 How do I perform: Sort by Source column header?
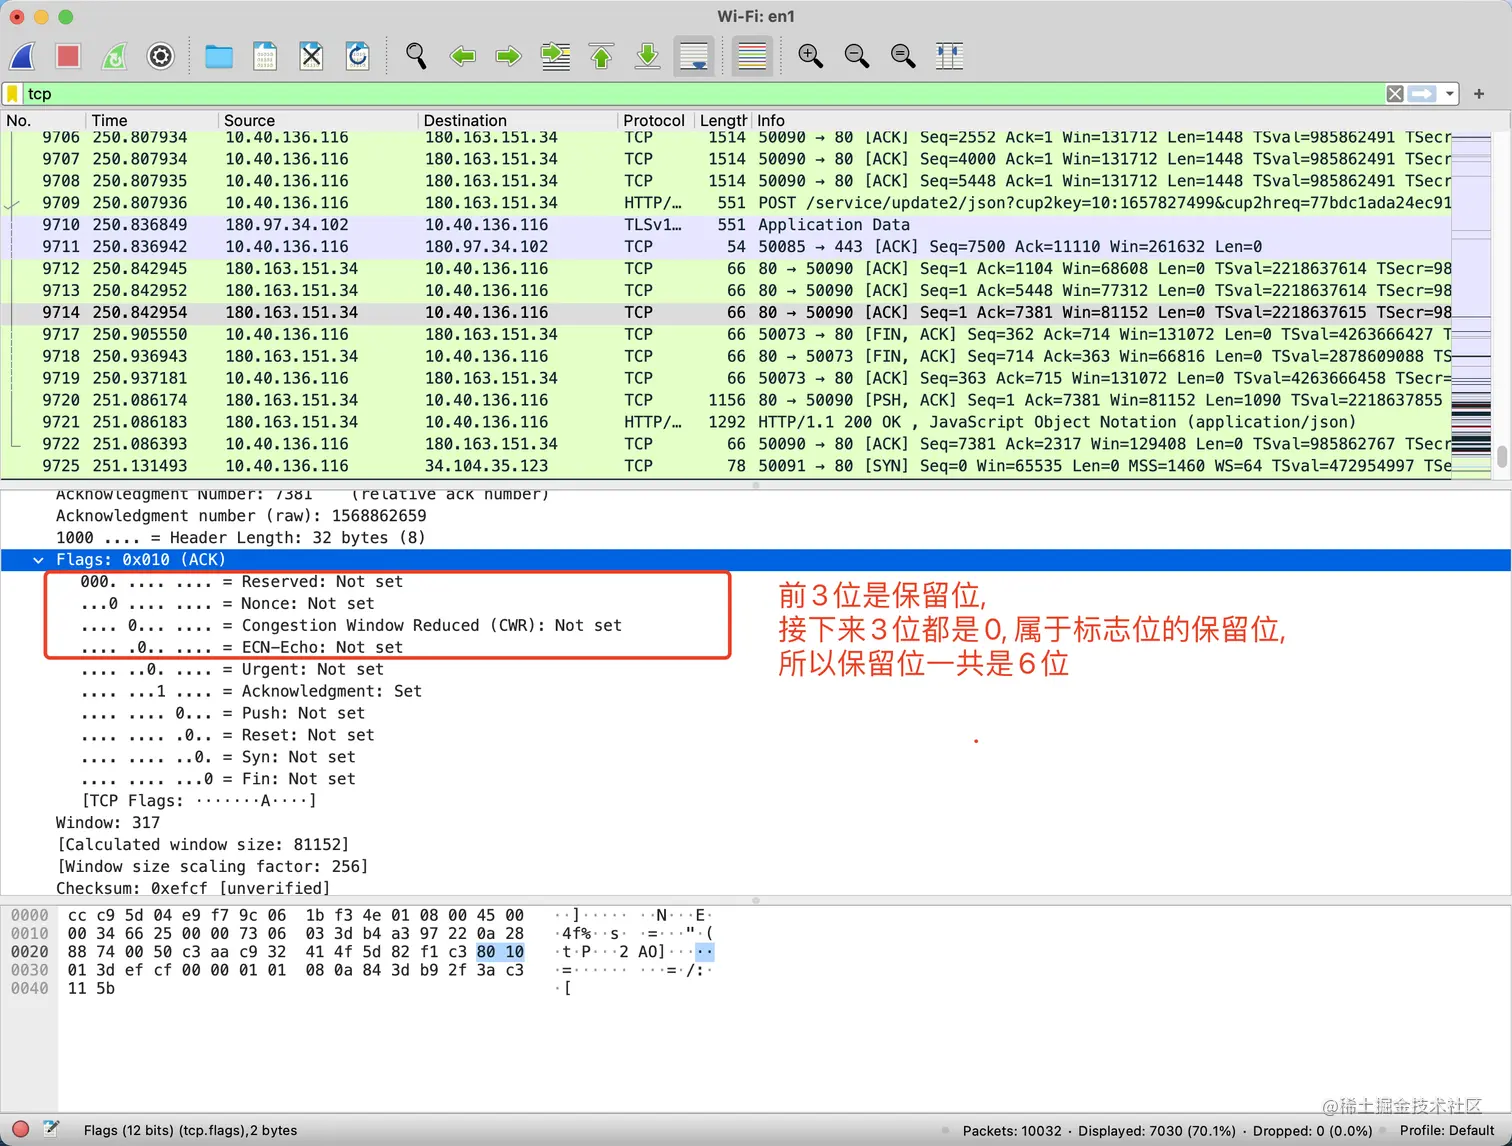tap(318, 120)
